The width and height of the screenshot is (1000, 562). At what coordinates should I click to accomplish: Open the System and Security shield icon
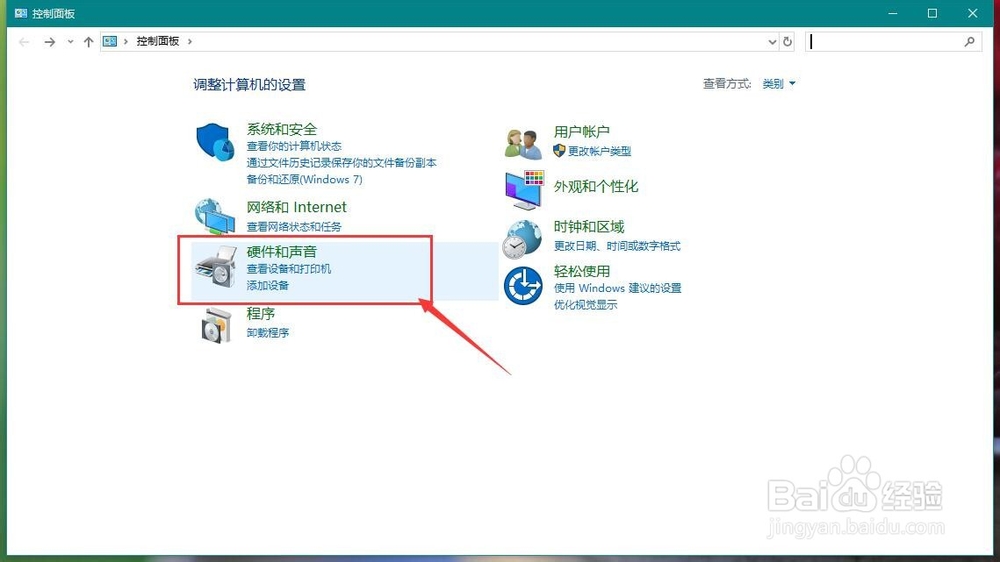tap(215, 142)
